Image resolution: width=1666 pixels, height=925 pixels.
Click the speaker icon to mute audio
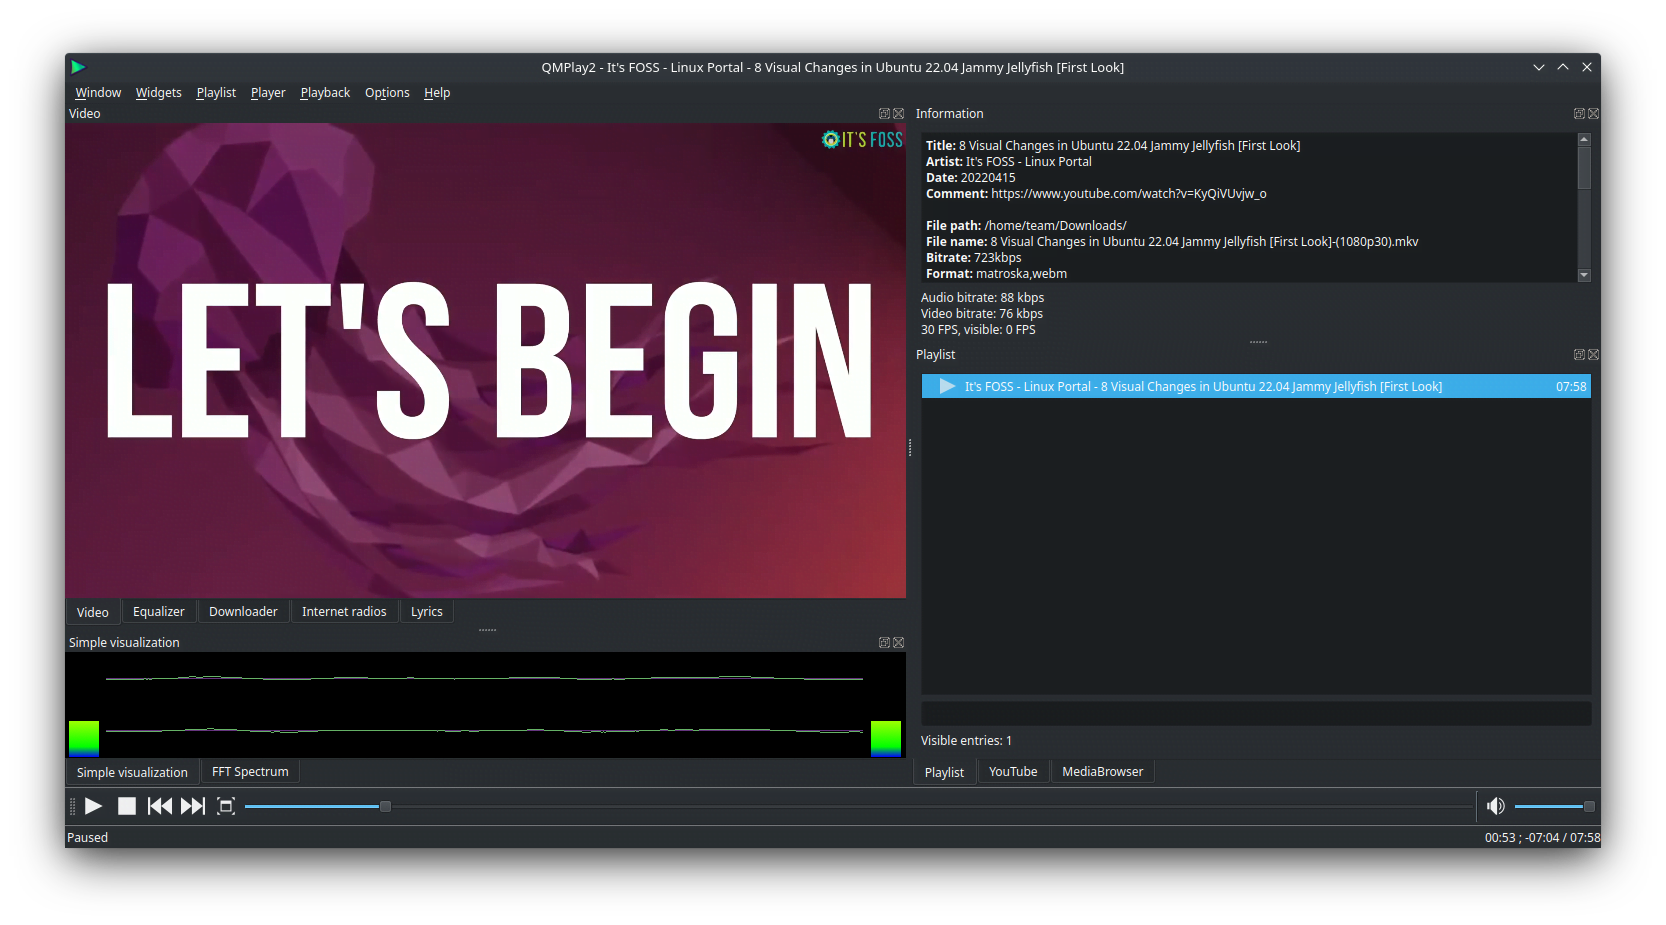pos(1496,806)
